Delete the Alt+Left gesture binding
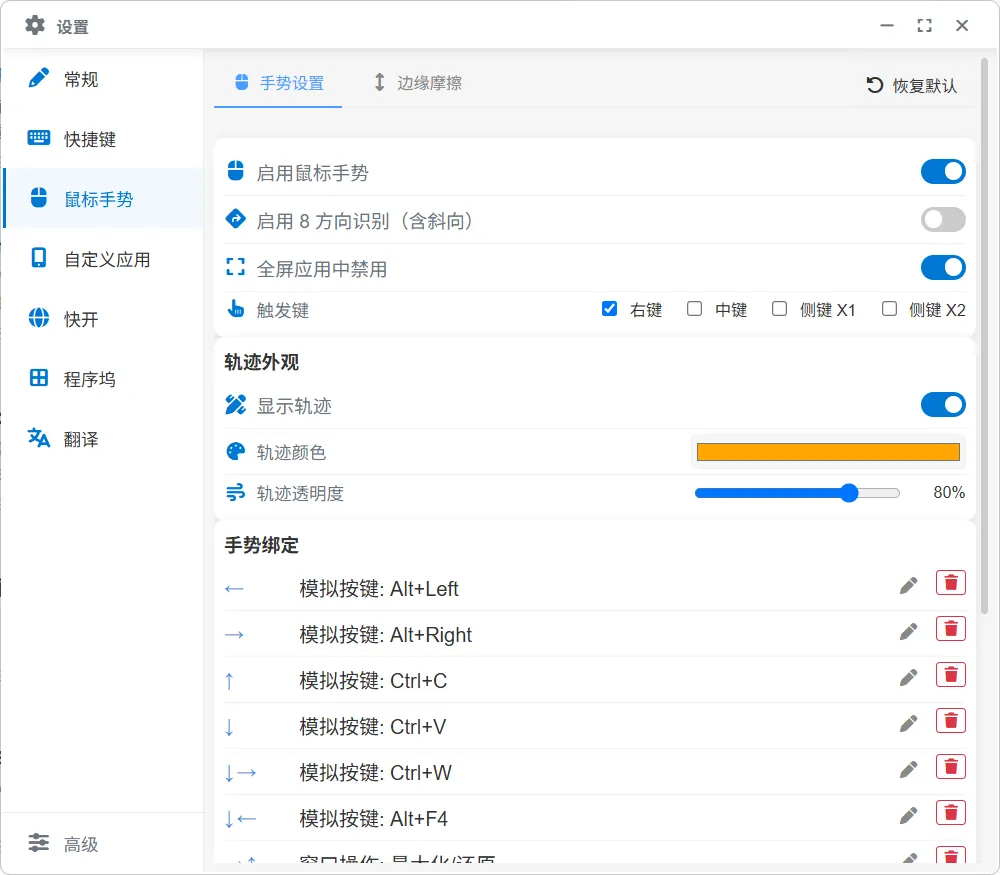Viewport: 1000px width, 875px height. 951,583
